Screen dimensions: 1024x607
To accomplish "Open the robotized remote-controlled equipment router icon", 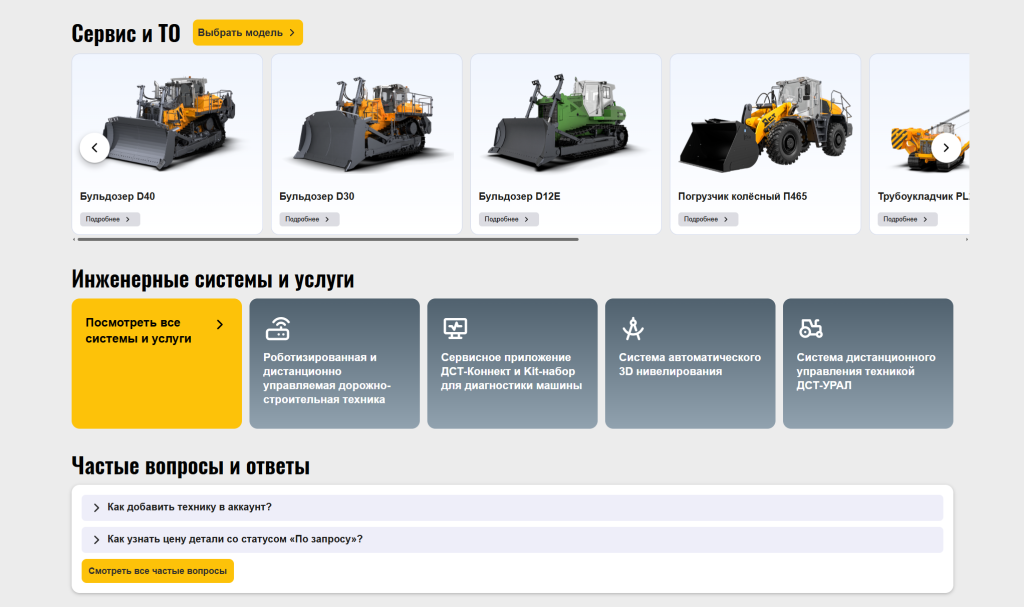I will click(278, 328).
